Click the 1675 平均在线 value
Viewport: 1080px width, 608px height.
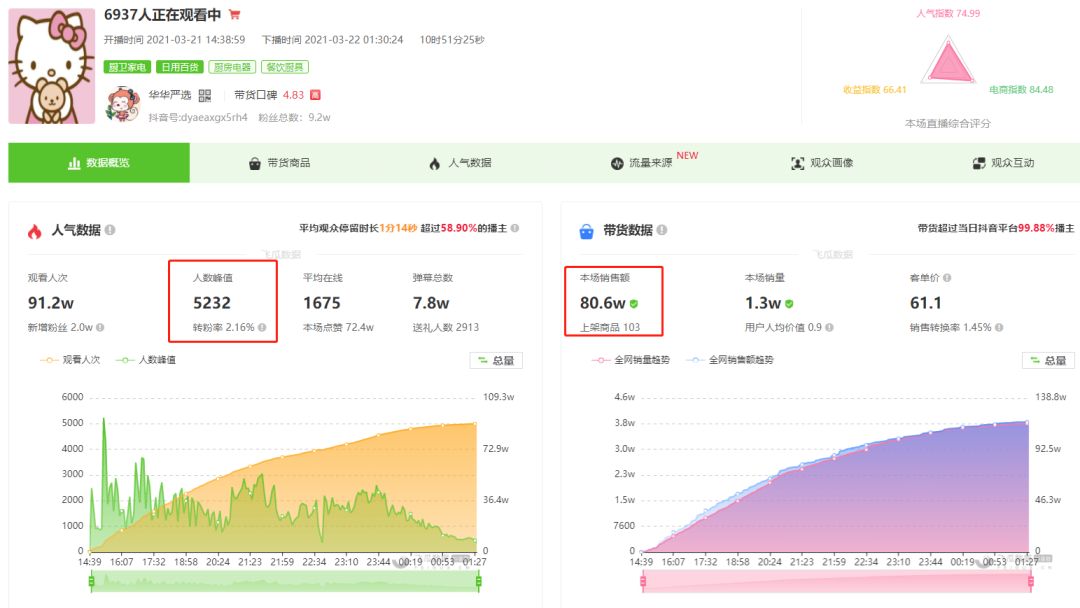322,303
